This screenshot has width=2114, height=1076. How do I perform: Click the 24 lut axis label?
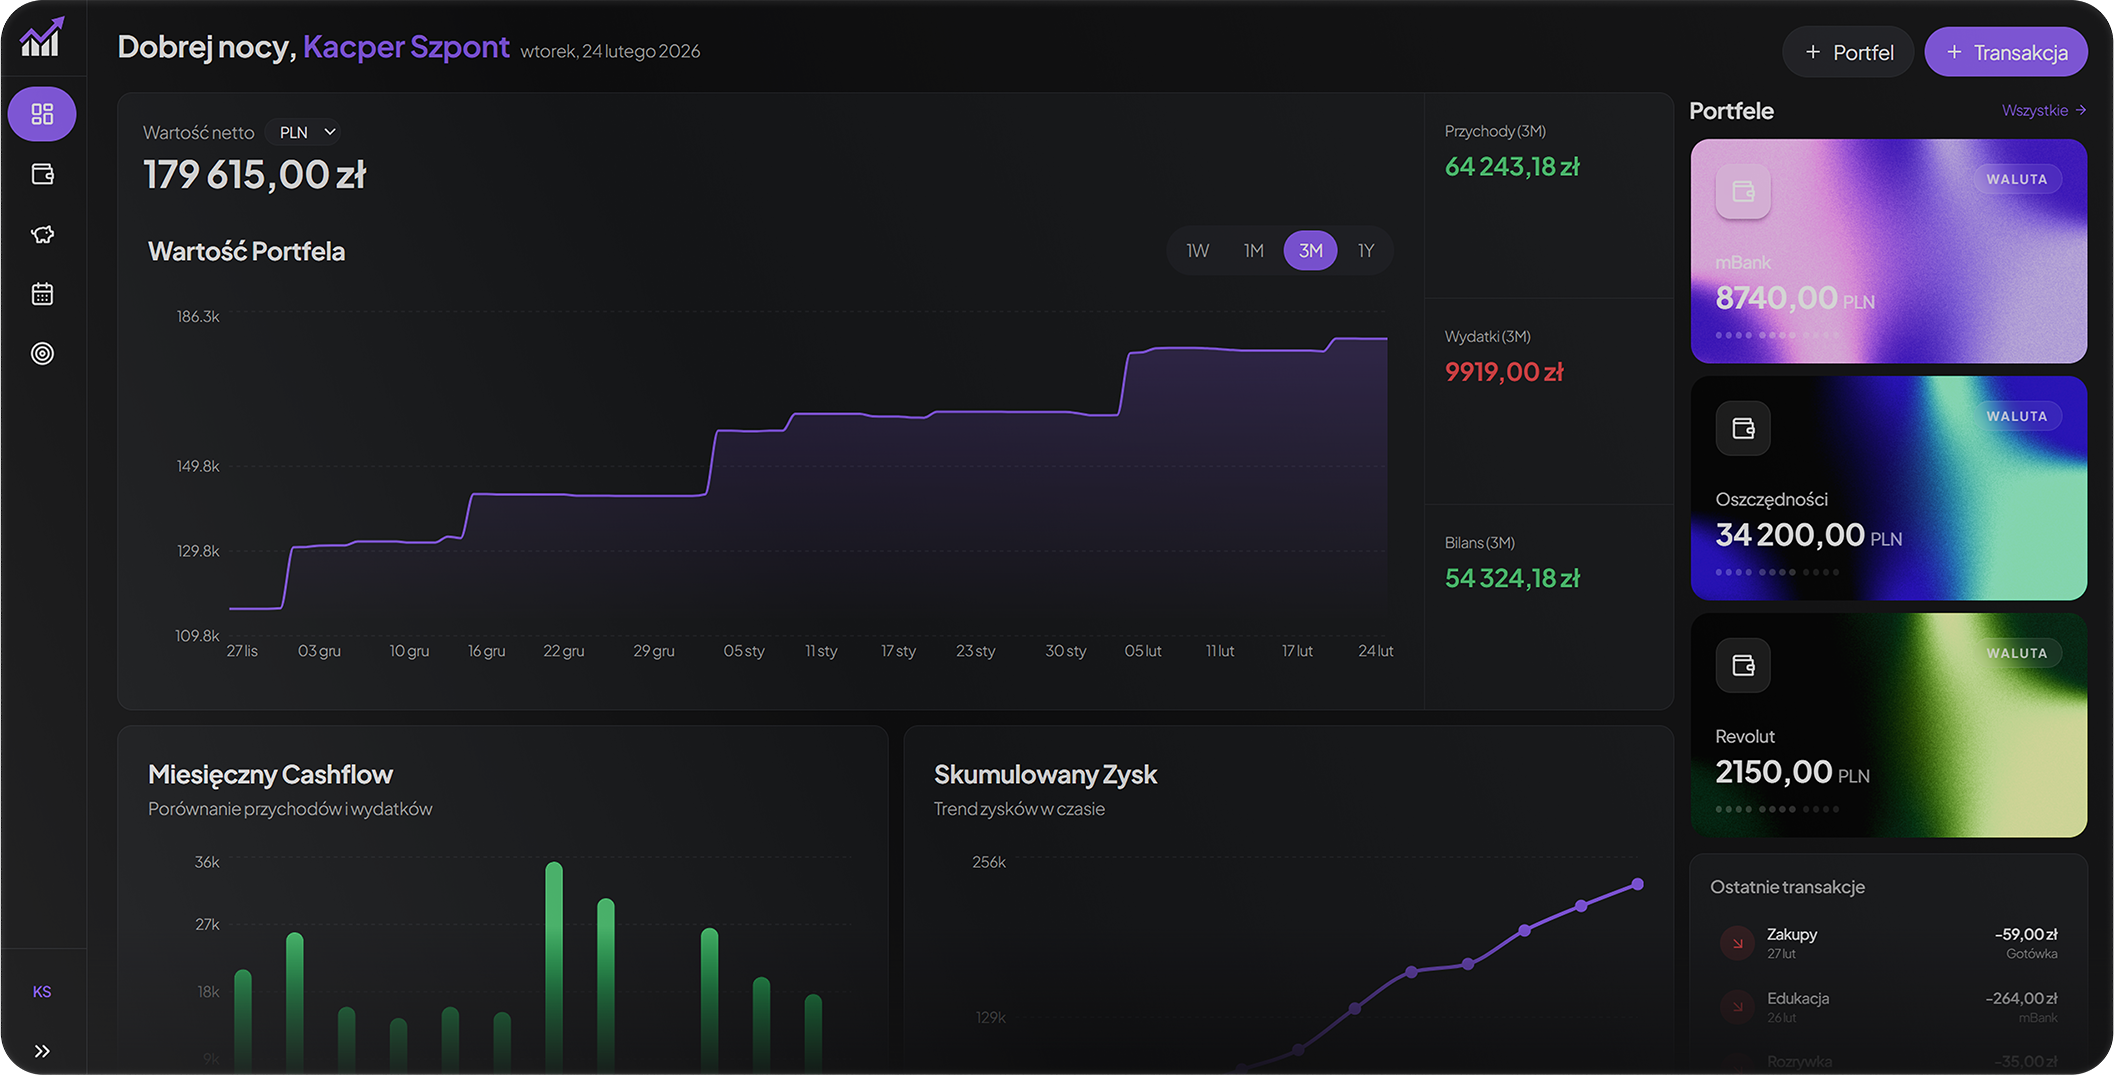coord(1375,651)
